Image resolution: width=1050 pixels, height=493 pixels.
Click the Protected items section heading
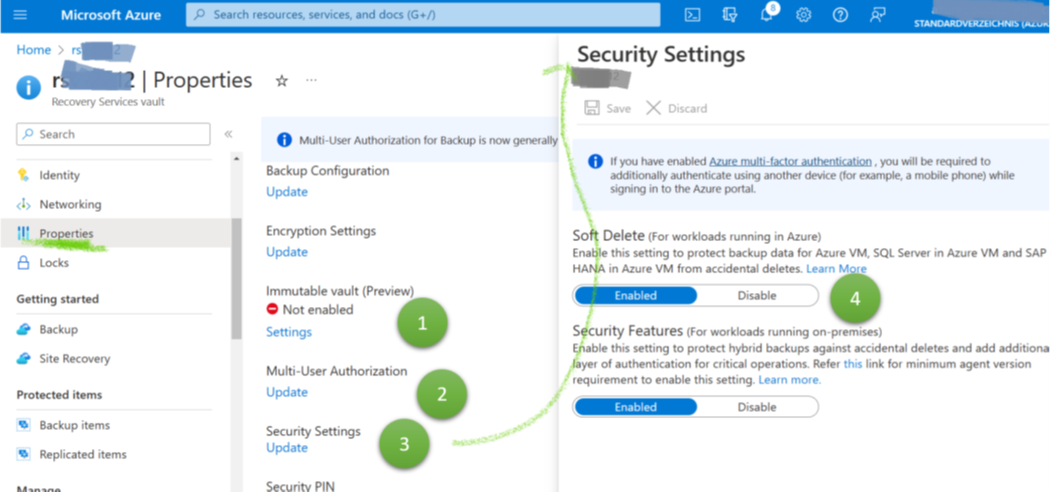coord(60,395)
